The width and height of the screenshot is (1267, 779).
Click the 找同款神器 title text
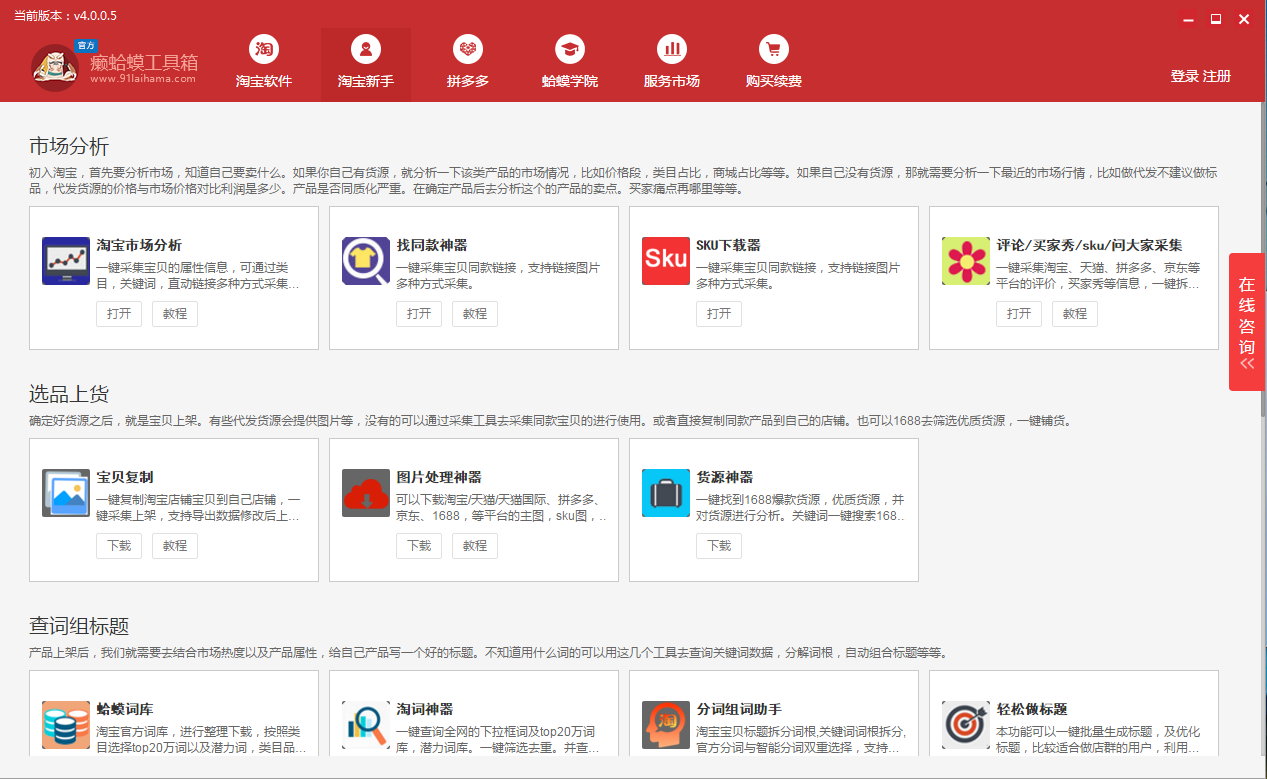[432, 245]
